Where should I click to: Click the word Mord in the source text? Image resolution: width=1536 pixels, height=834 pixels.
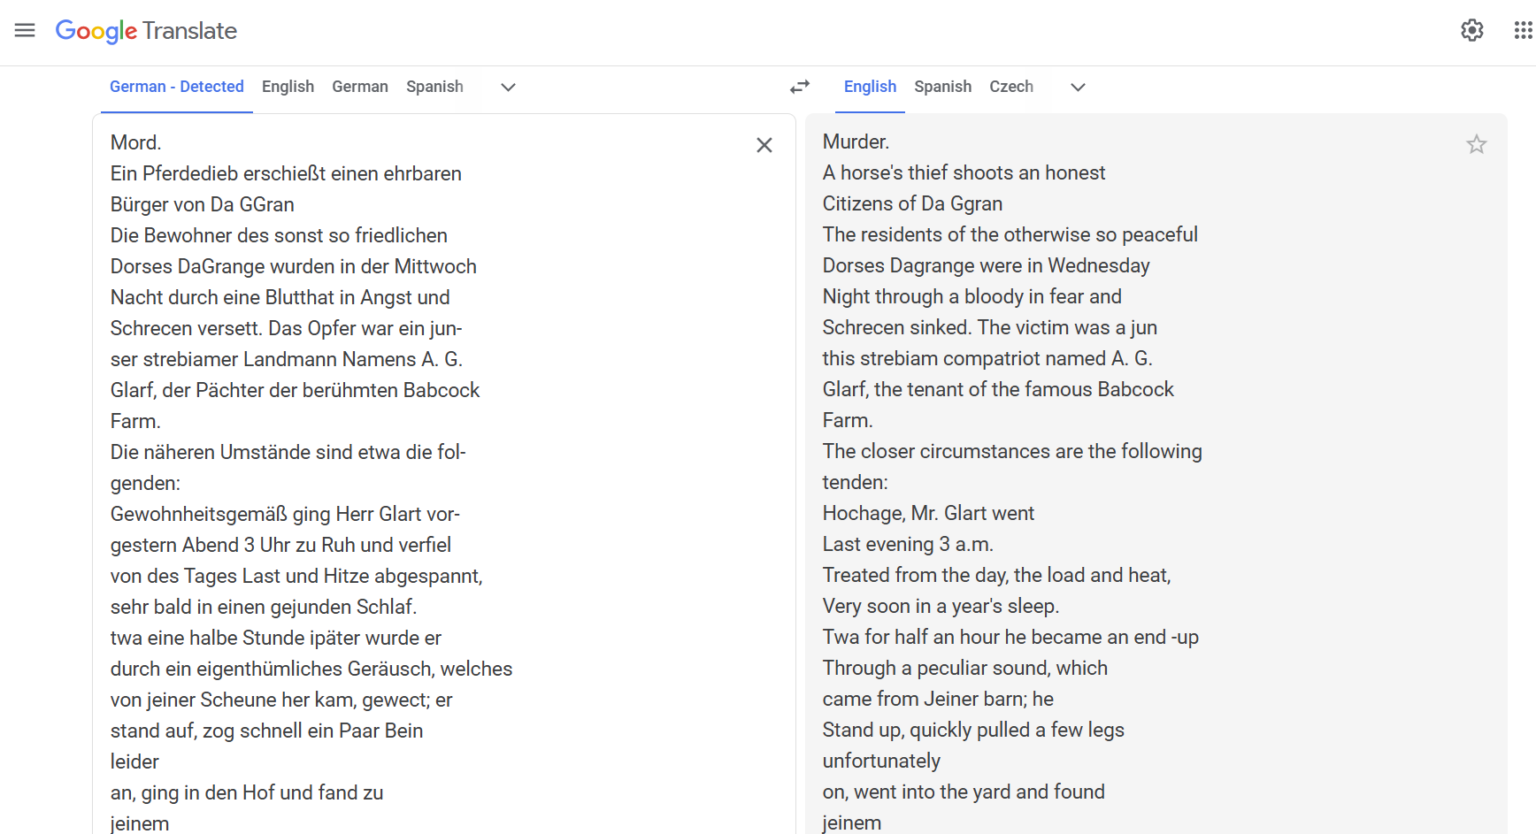135,142
